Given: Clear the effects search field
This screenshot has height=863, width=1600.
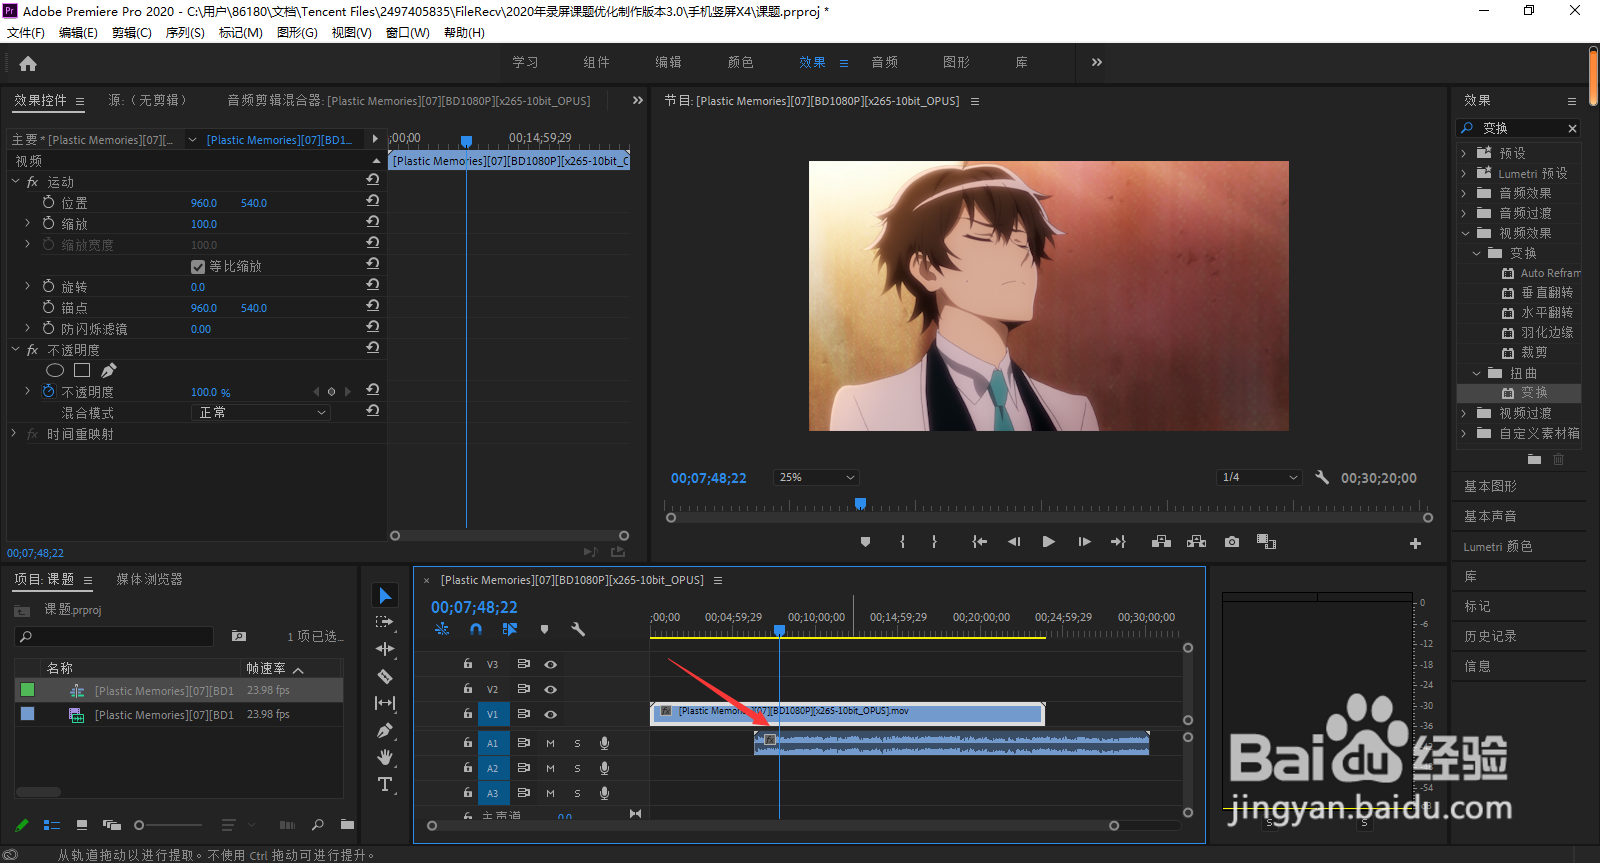Looking at the screenshot, I should coord(1572,128).
